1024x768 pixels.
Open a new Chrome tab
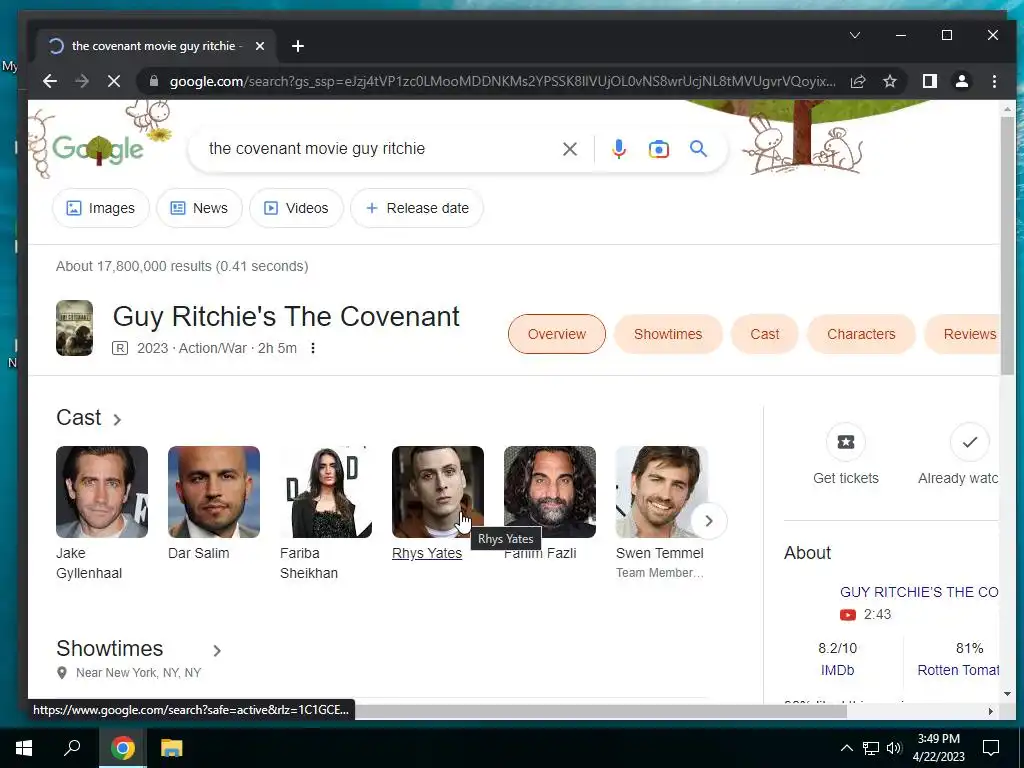tap(298, 46)
